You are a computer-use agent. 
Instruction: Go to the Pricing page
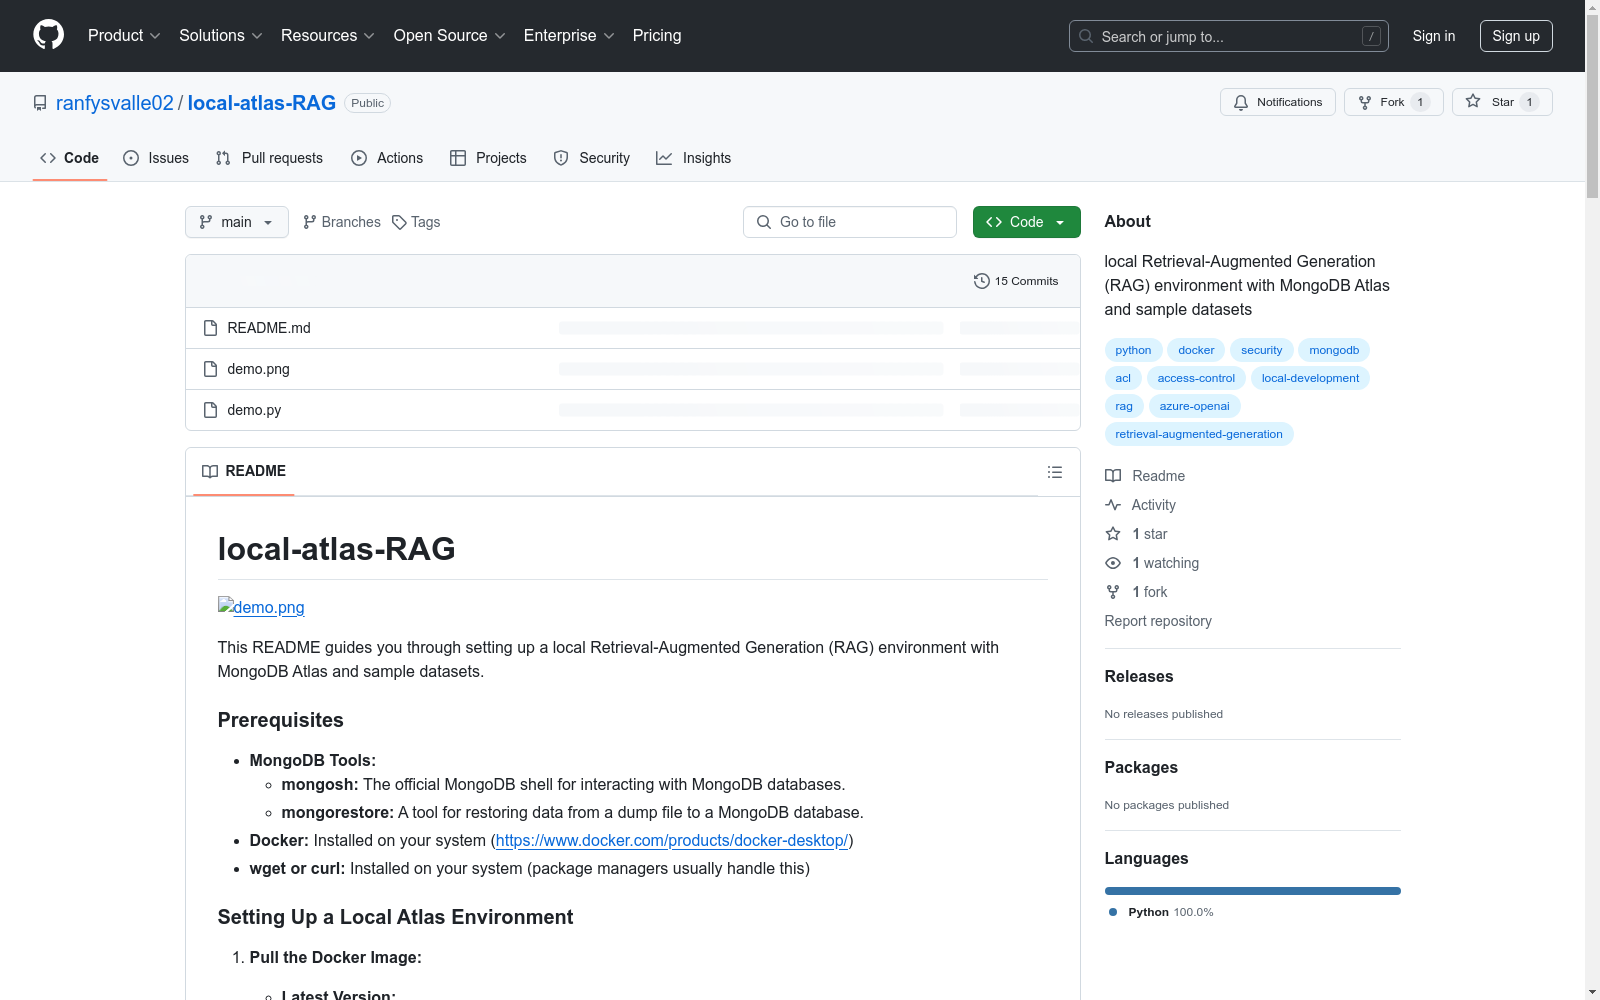pos(657,36)
